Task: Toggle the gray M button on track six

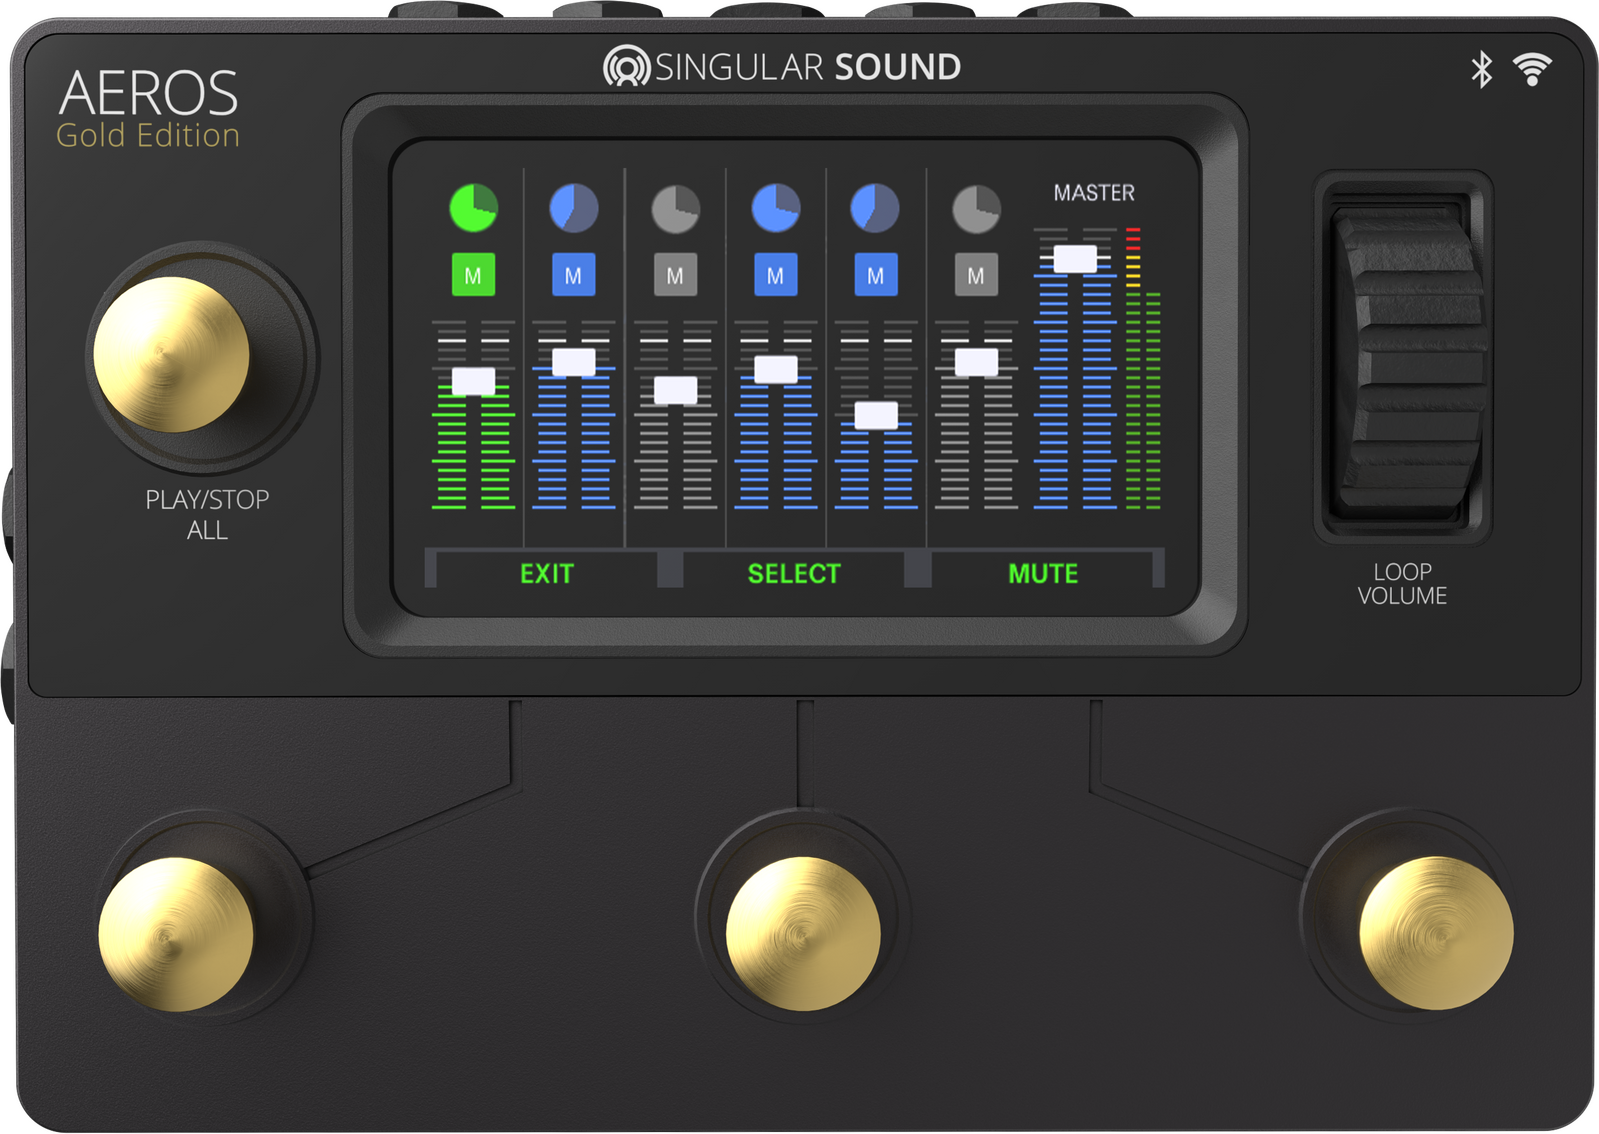Action: [x=976, y=275]
